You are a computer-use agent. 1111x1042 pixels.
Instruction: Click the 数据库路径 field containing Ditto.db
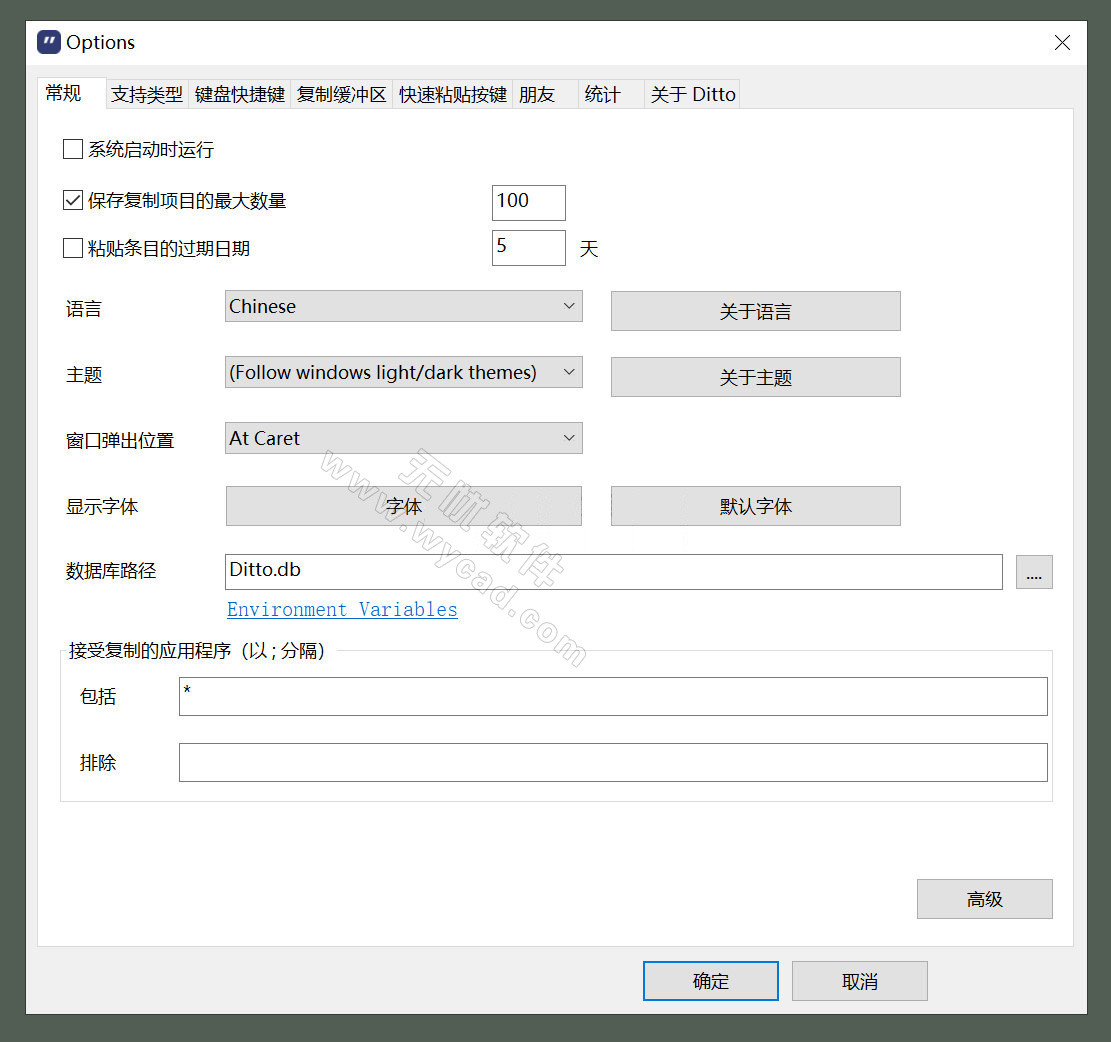pyautogui.click(x=613, y=572)
